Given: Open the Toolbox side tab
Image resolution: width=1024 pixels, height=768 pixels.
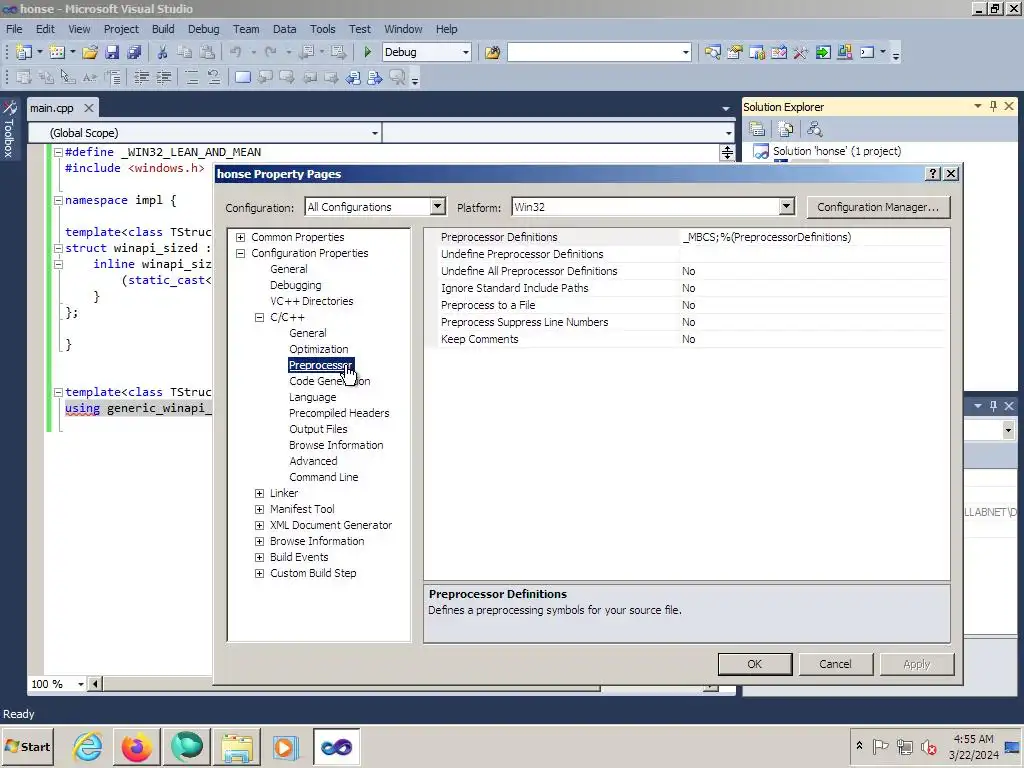Looking at the screenshot, I should pyautogui.click(x=8, y=129).
